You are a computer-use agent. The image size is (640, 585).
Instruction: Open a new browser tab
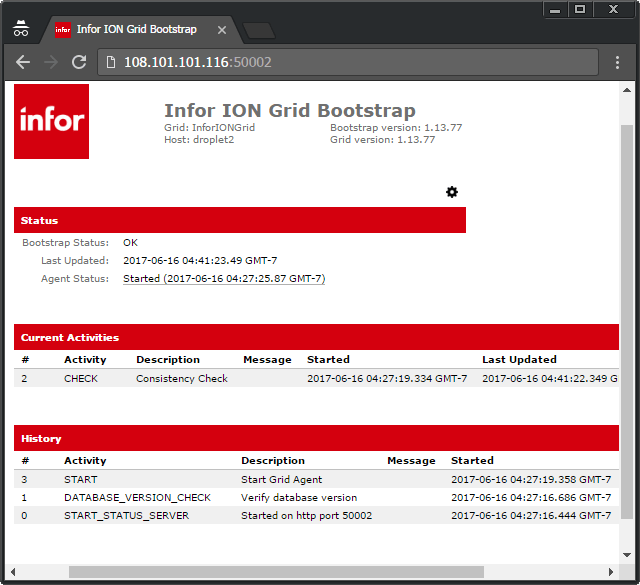pos(258,30)
